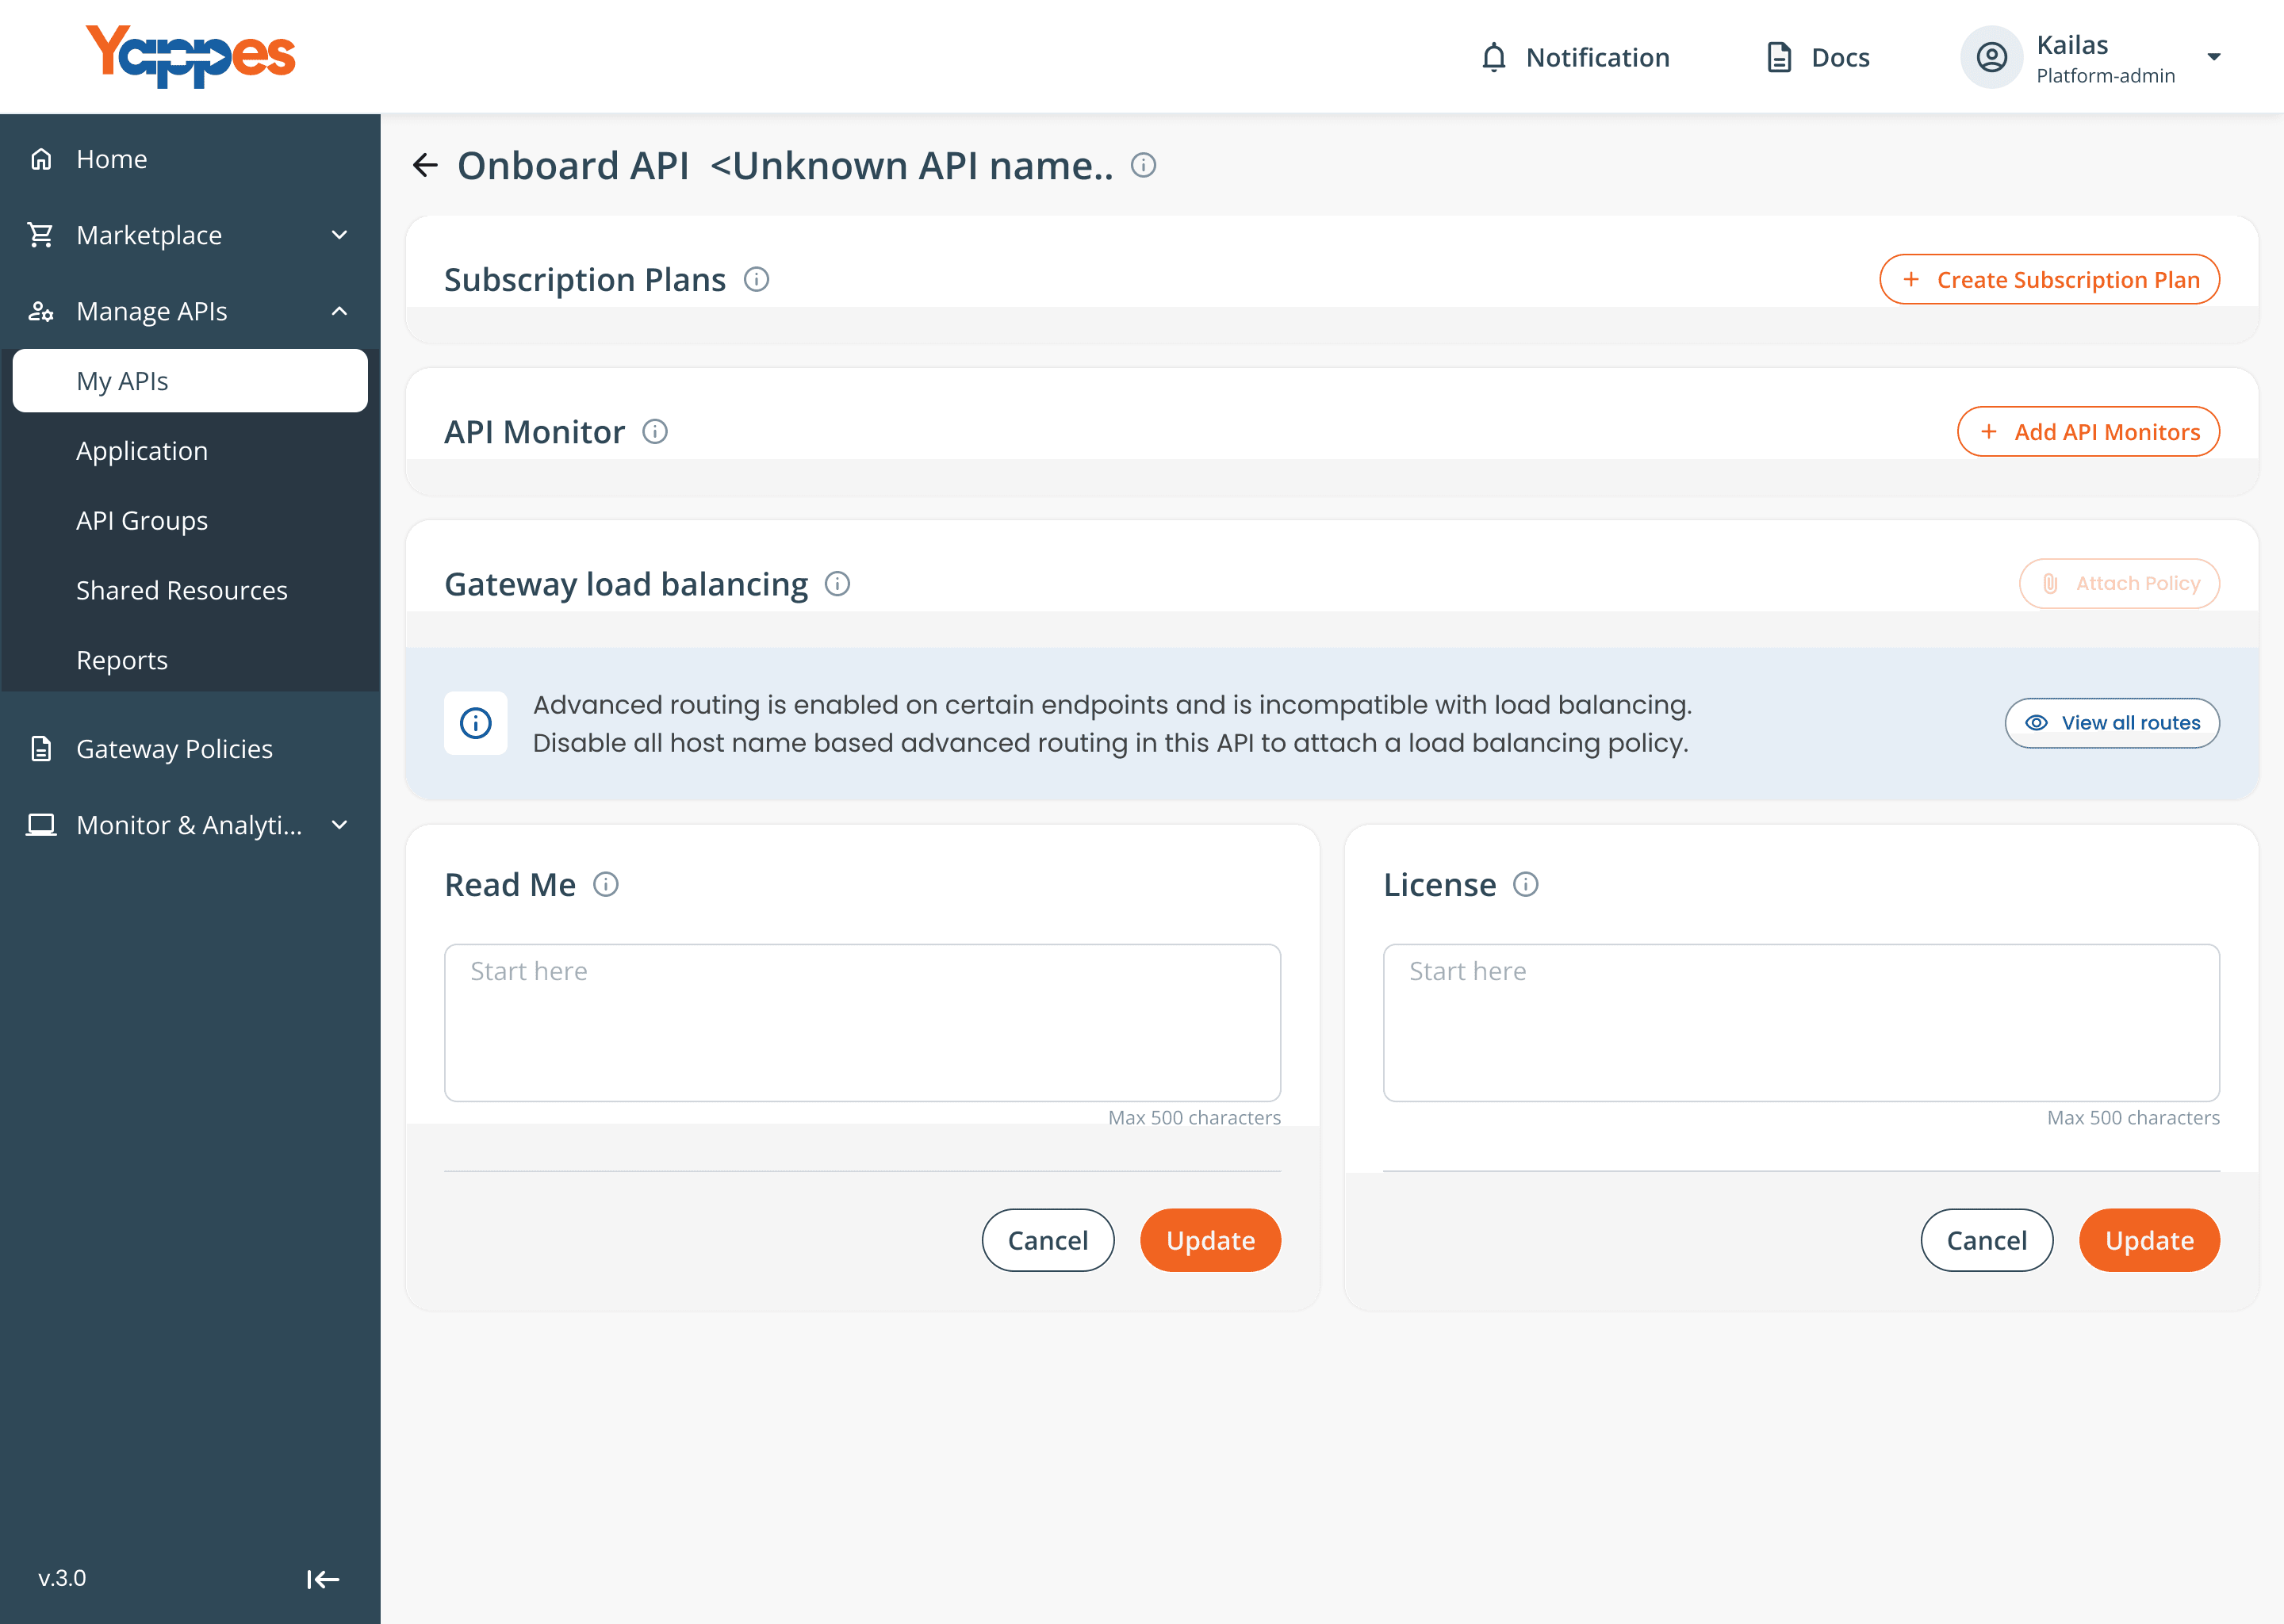Click the info icon in the routing banner
The image size is (2284, 1624).
point(476,723)
